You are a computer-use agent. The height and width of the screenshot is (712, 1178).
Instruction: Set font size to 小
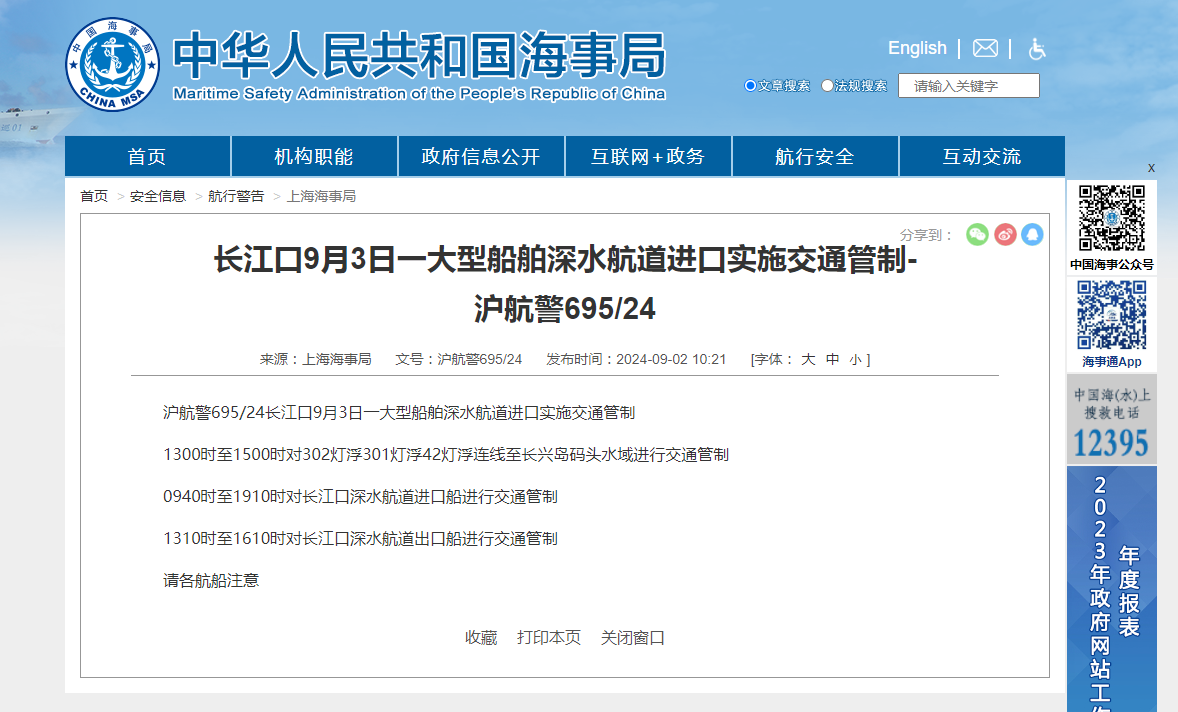[x=855, y=360]
